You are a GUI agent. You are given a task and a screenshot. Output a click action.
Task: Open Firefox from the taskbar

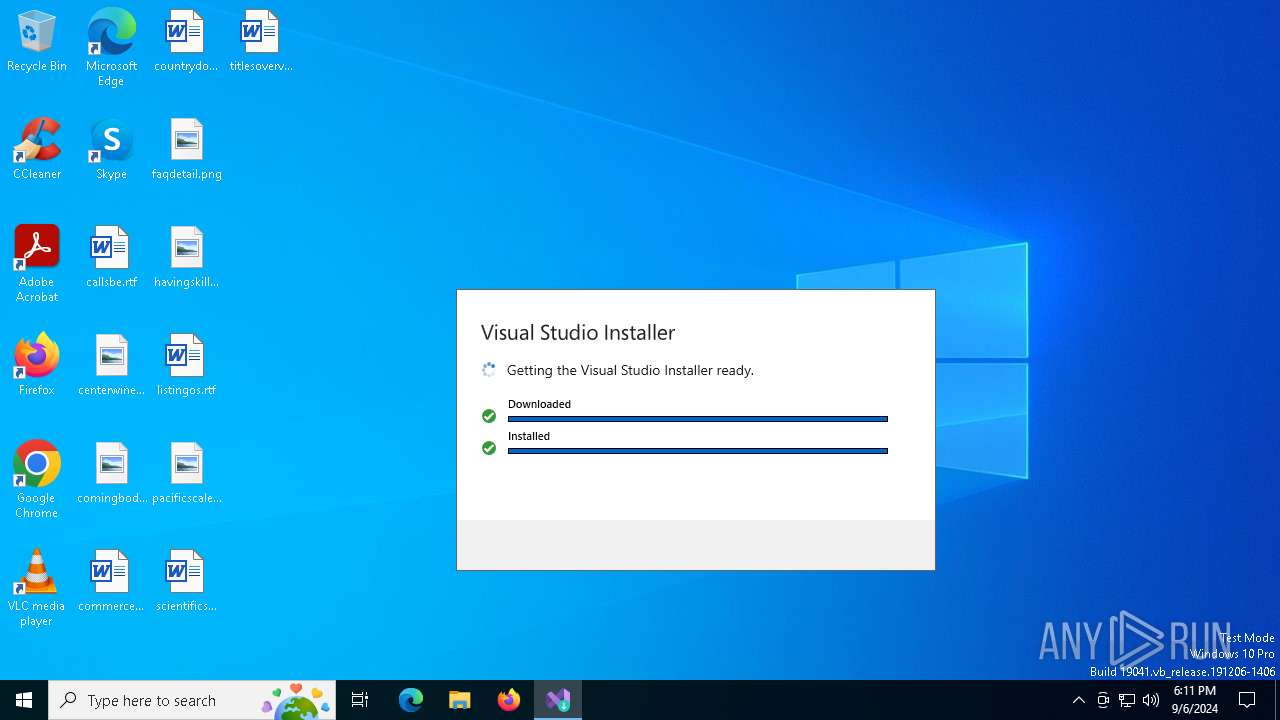[x=509, y=700]
